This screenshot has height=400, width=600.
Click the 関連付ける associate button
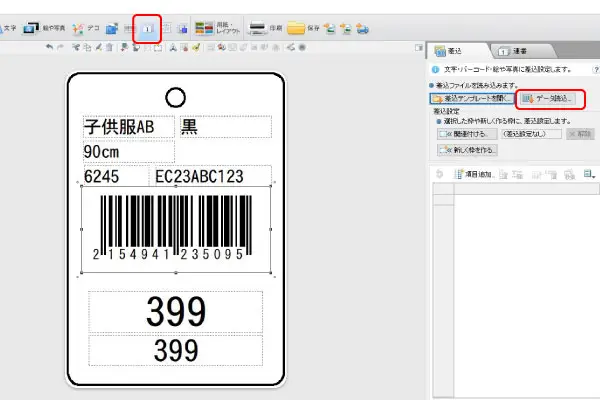click(467, 134)
